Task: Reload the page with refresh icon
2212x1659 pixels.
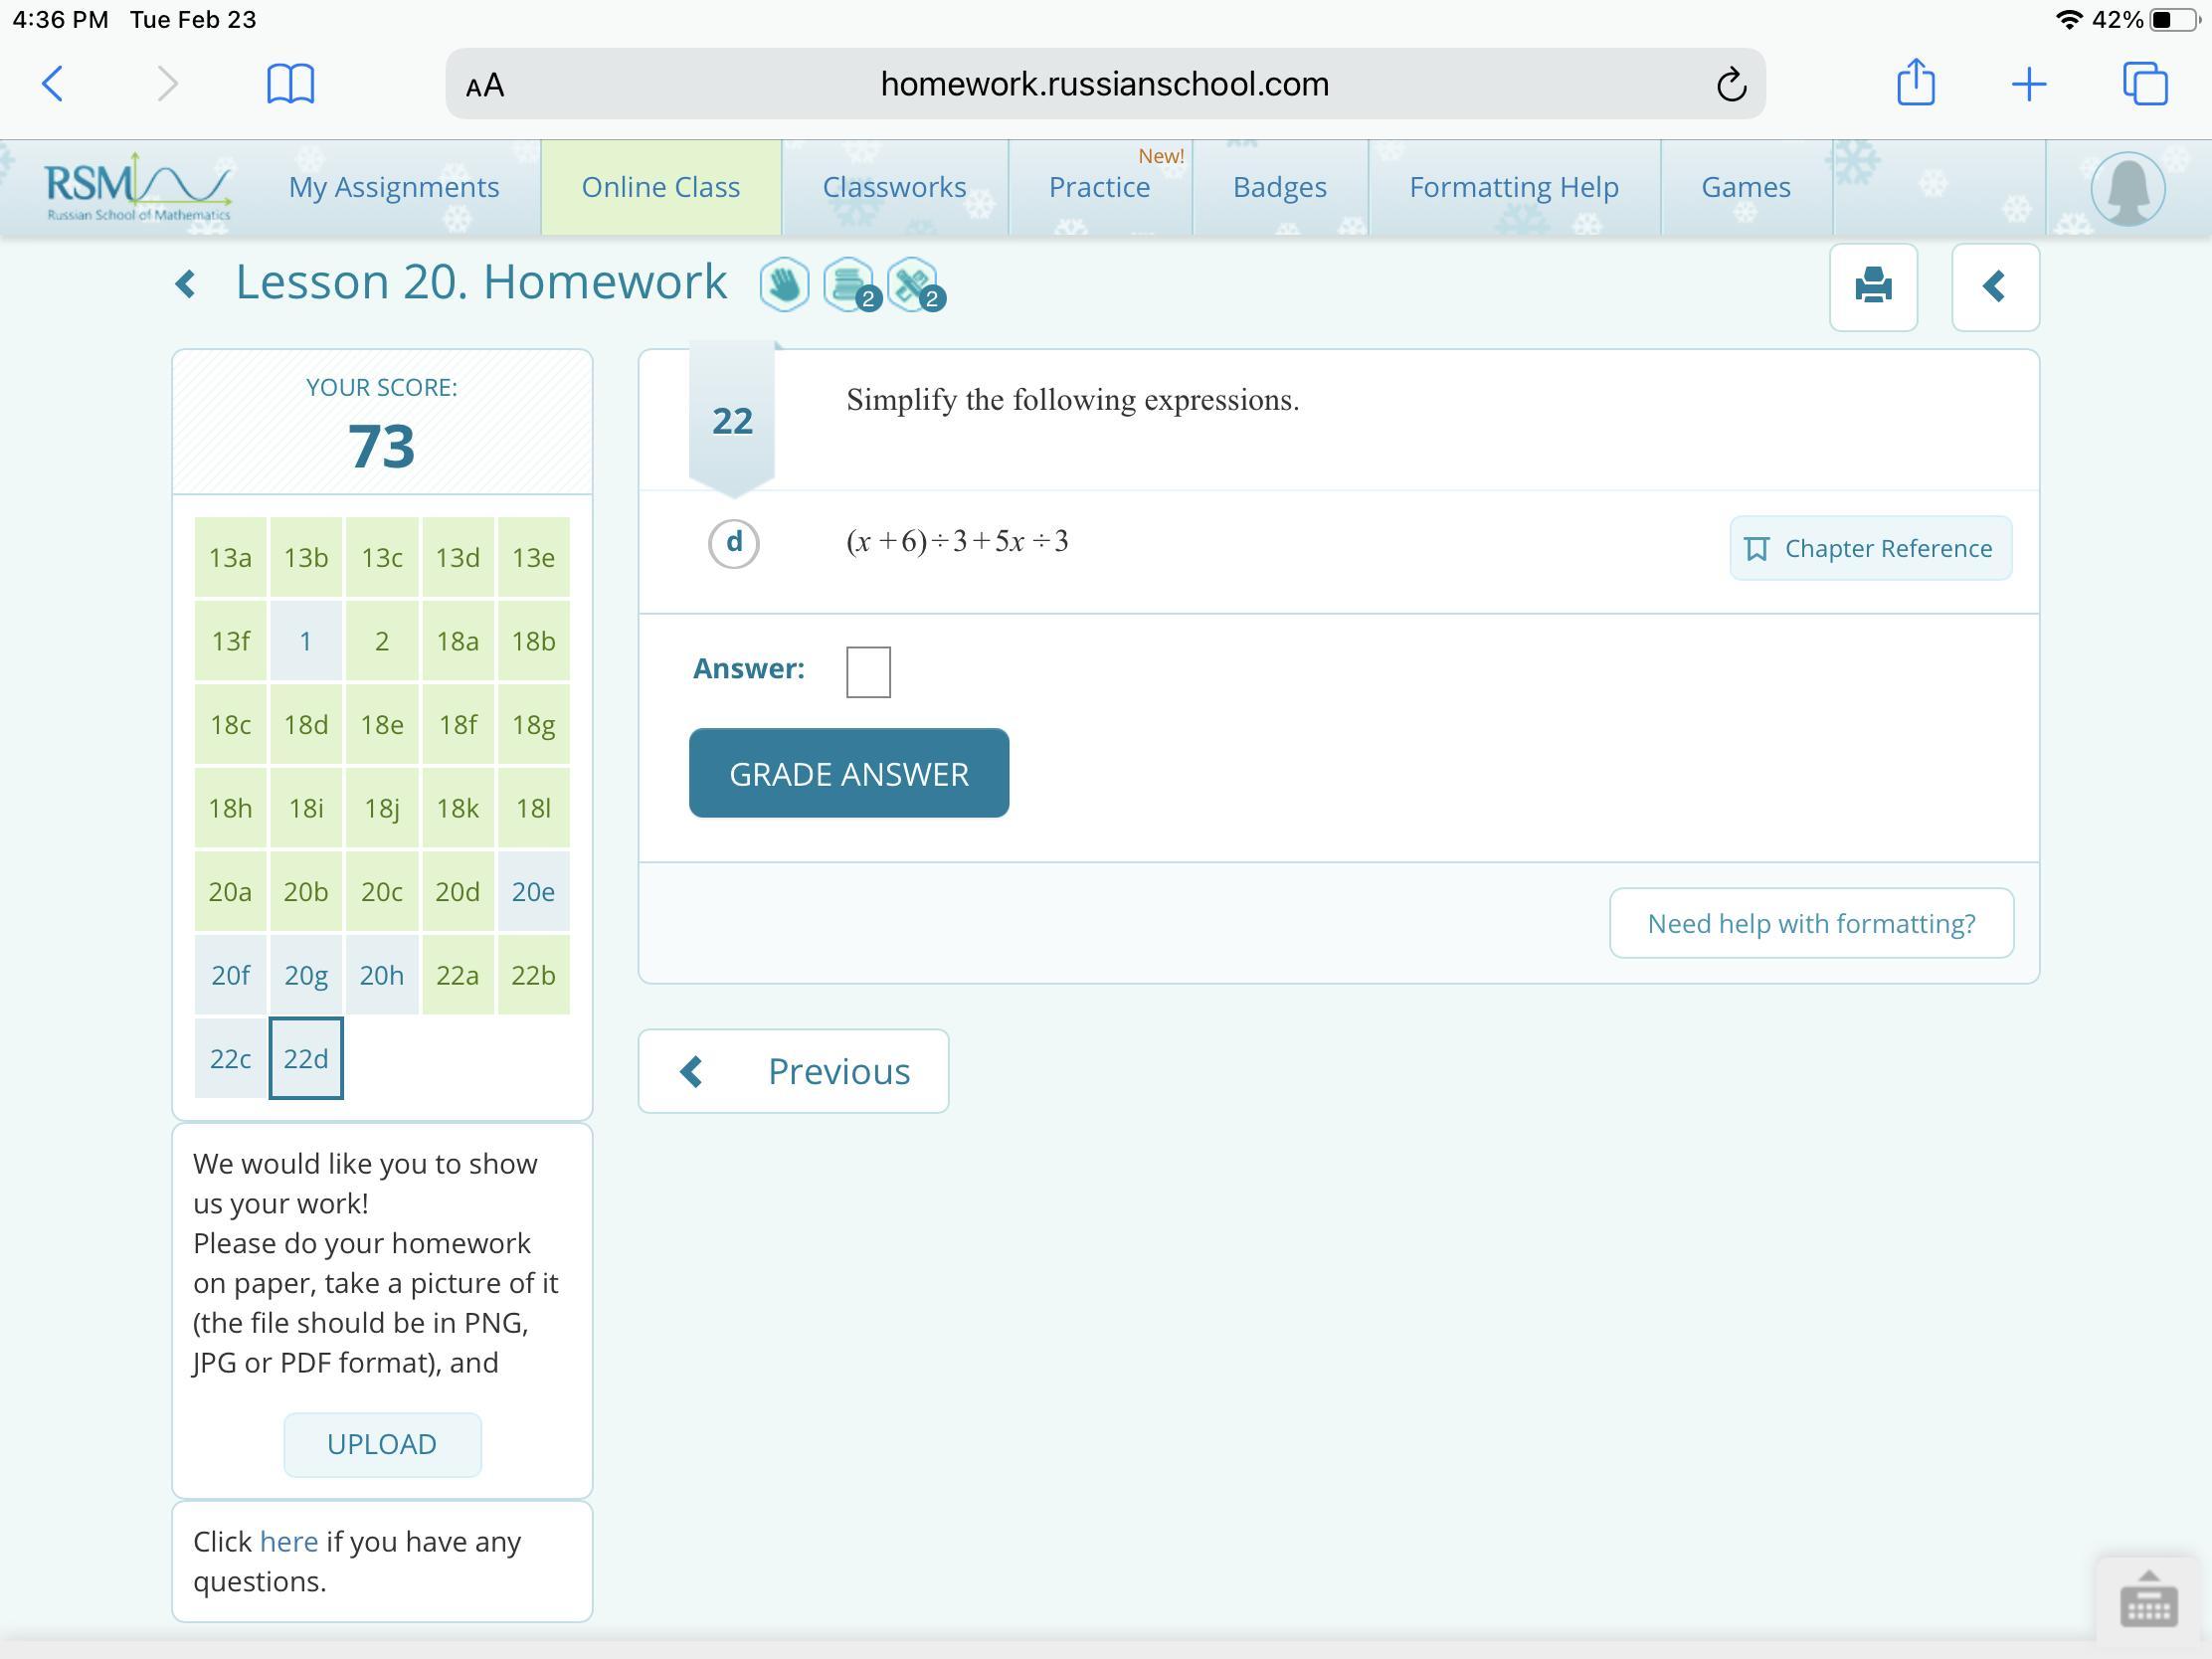Action: pyautogui.click(x=1731, y=85)
